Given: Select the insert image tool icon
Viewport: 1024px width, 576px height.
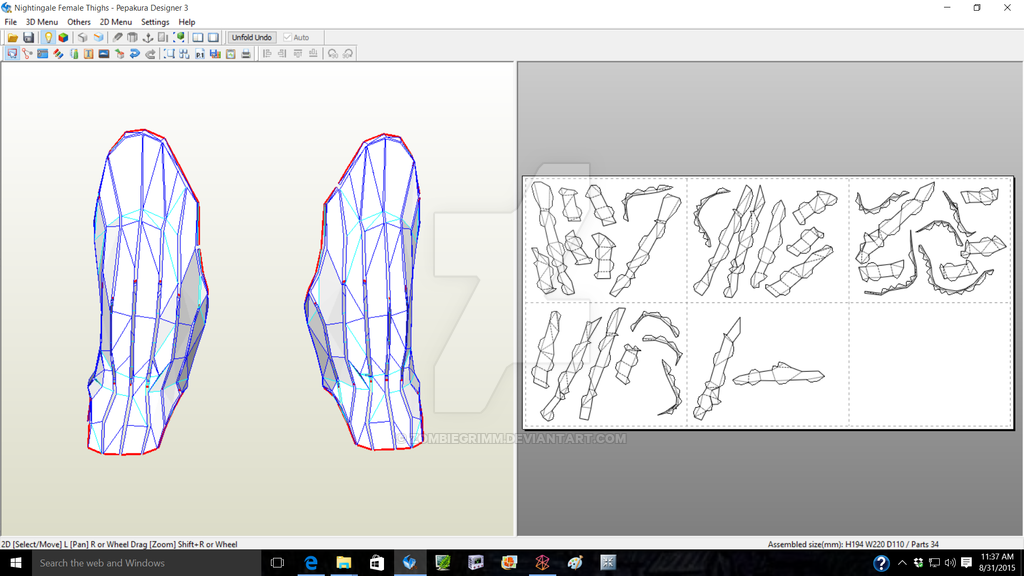Looking at the screenshot, I should click(104, 54).
